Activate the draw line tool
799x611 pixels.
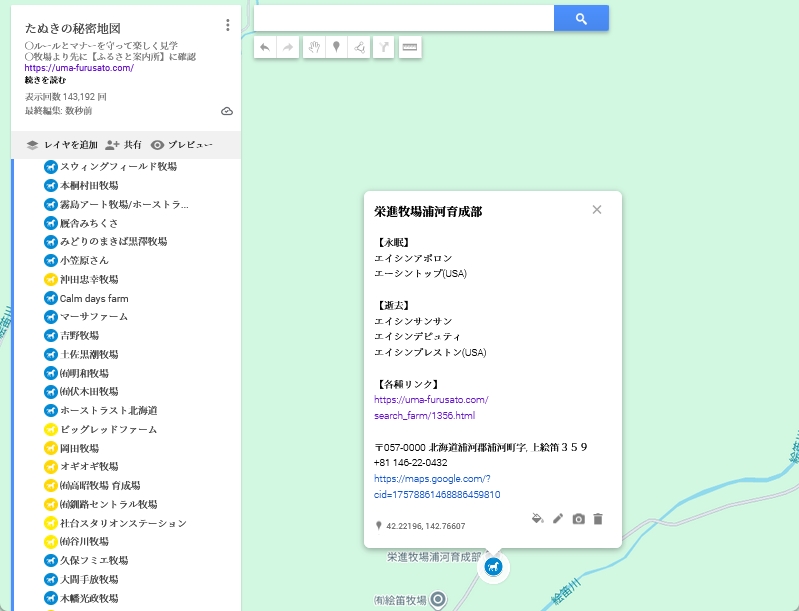coord(359,47)
